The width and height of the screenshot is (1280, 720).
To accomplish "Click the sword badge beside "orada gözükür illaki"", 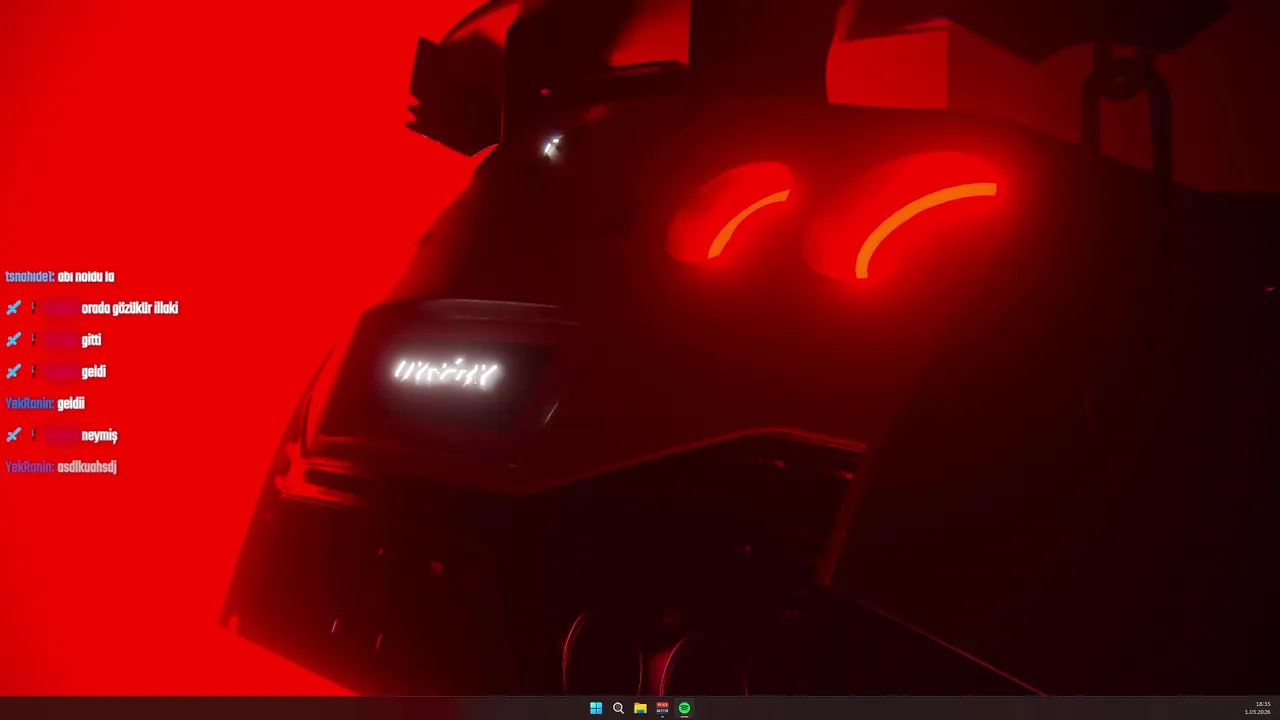I will [x=13, y=308].
